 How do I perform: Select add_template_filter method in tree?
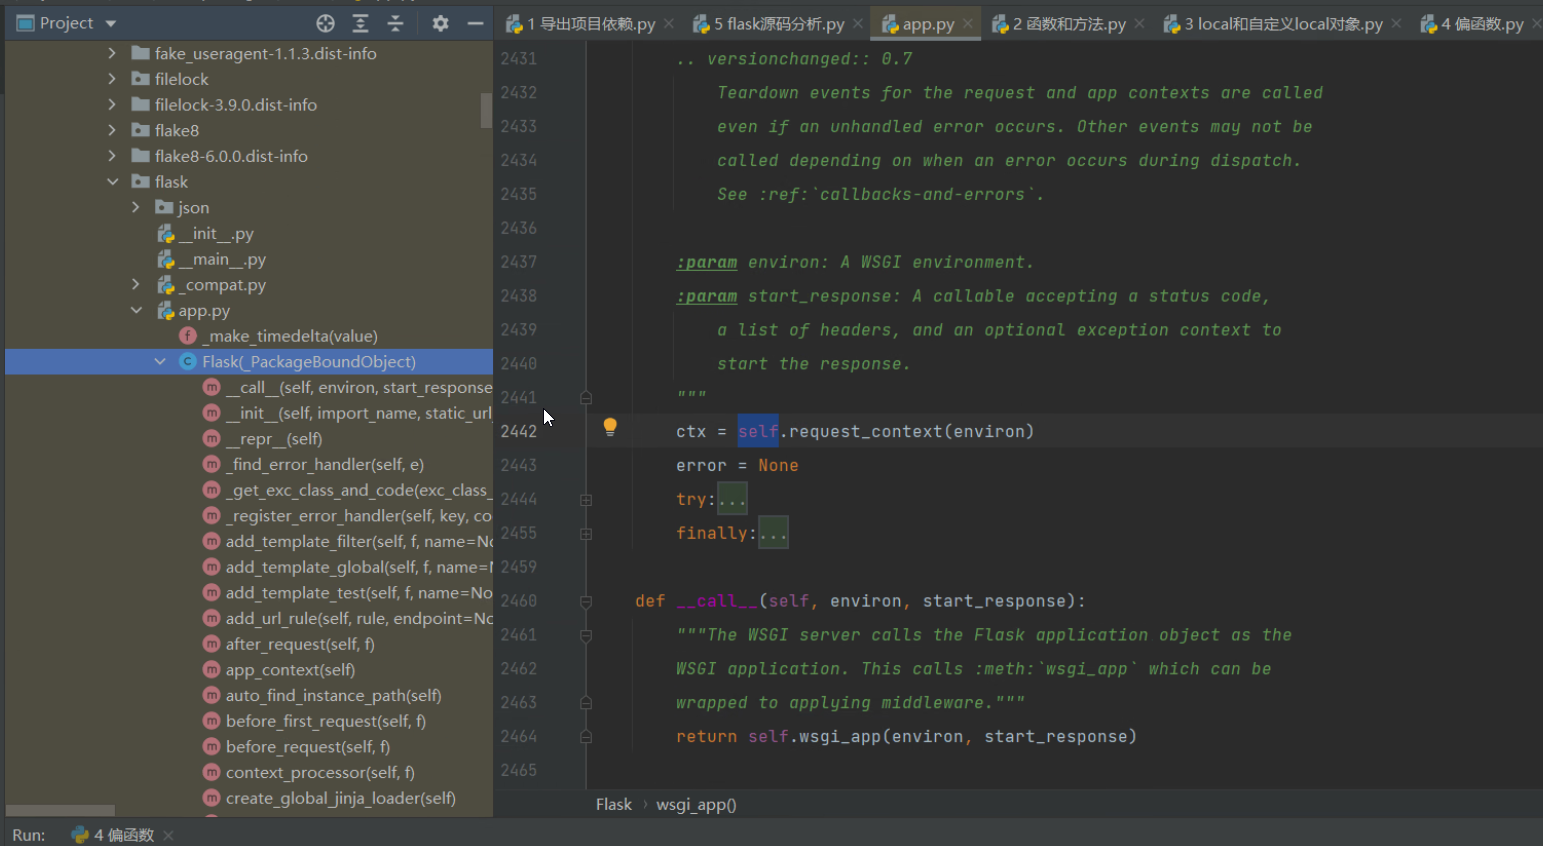click(x=348, y=541)
